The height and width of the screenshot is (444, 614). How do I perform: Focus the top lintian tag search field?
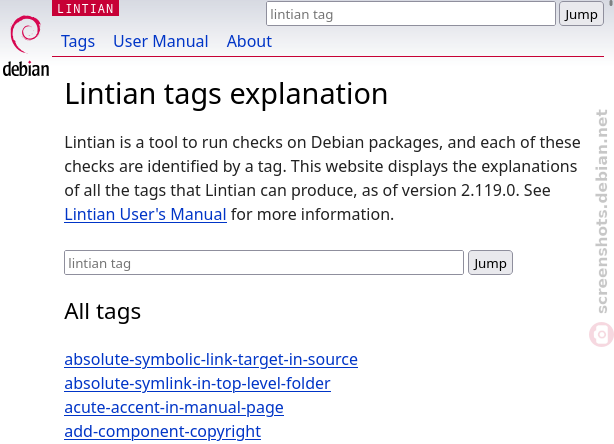pos(410,14)
